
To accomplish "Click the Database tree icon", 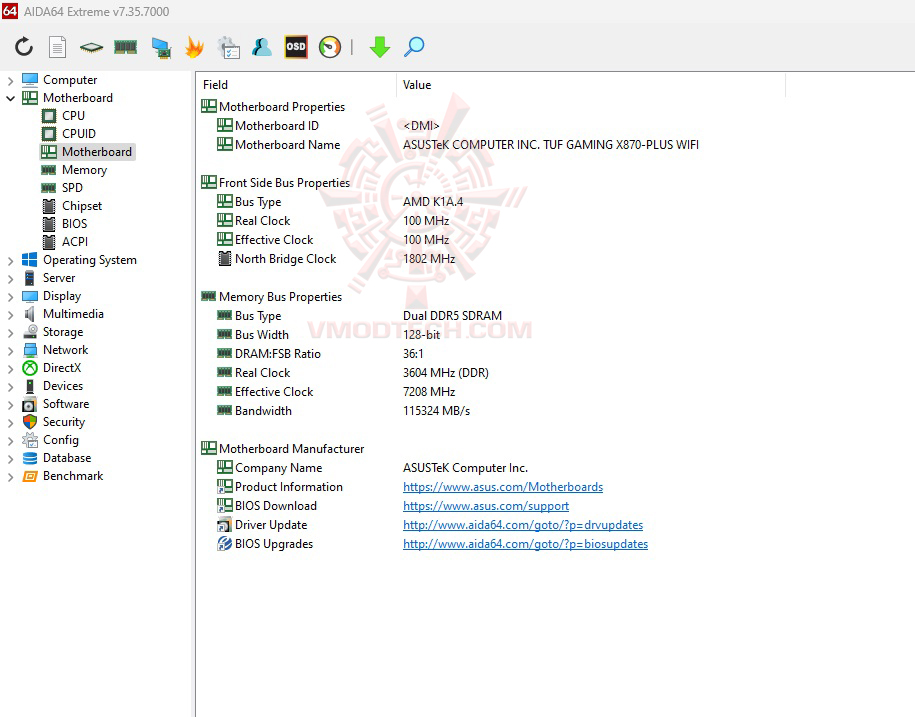I will (x=30, y=458).
